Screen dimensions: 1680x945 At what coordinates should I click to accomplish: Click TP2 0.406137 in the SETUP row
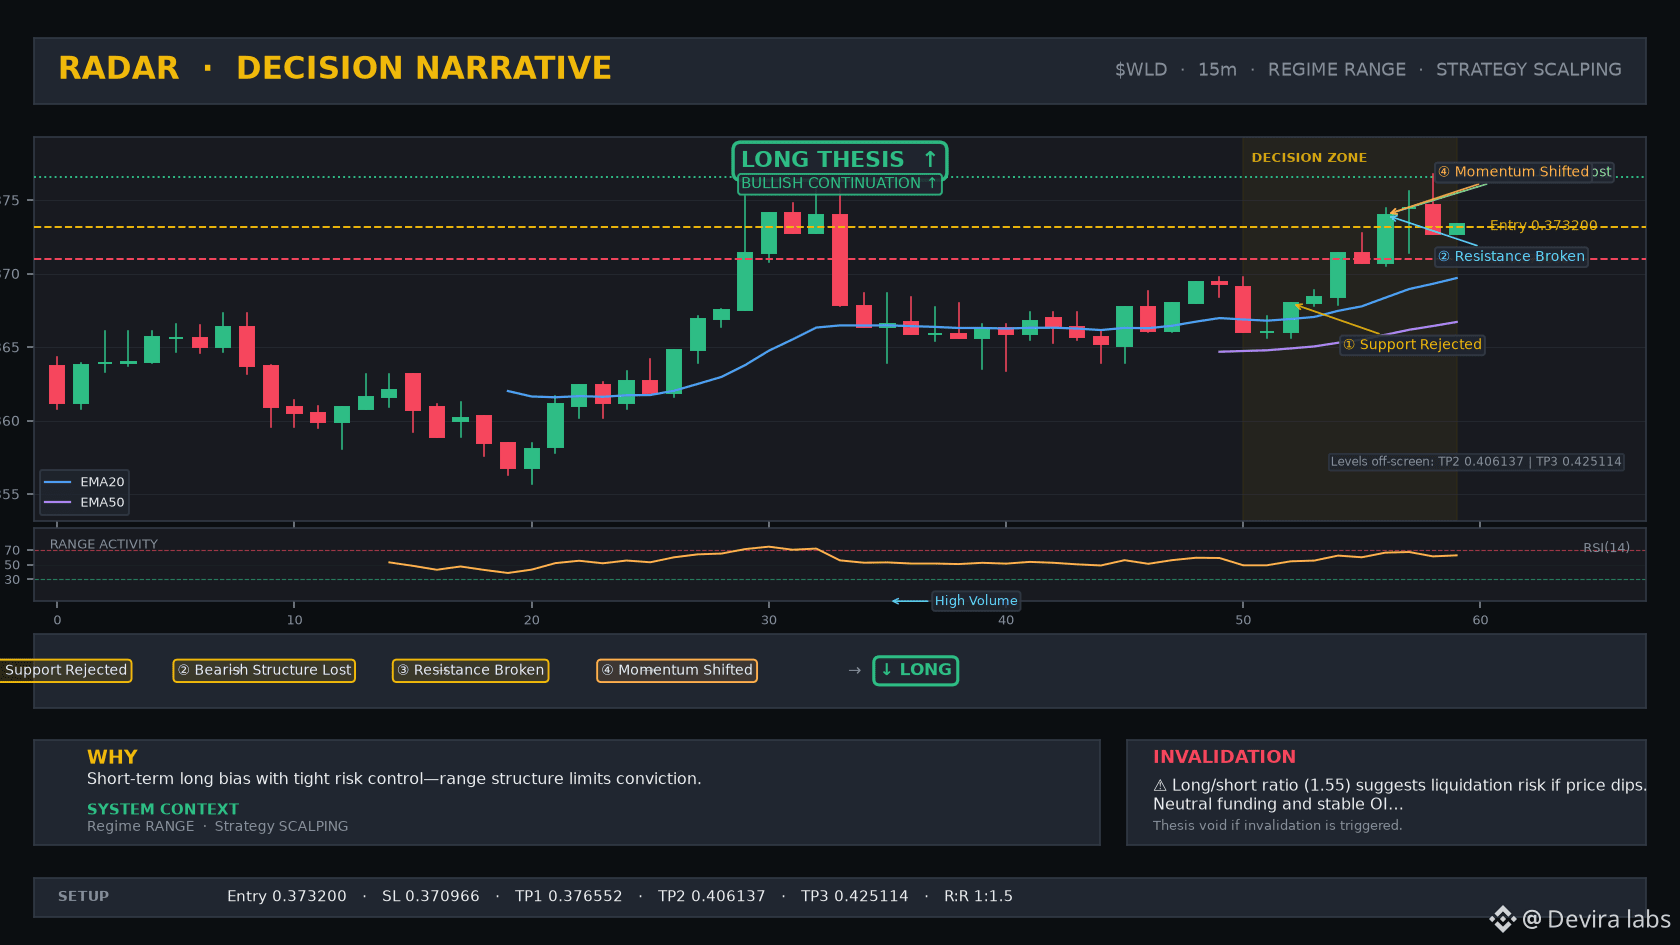click(712, 897)
